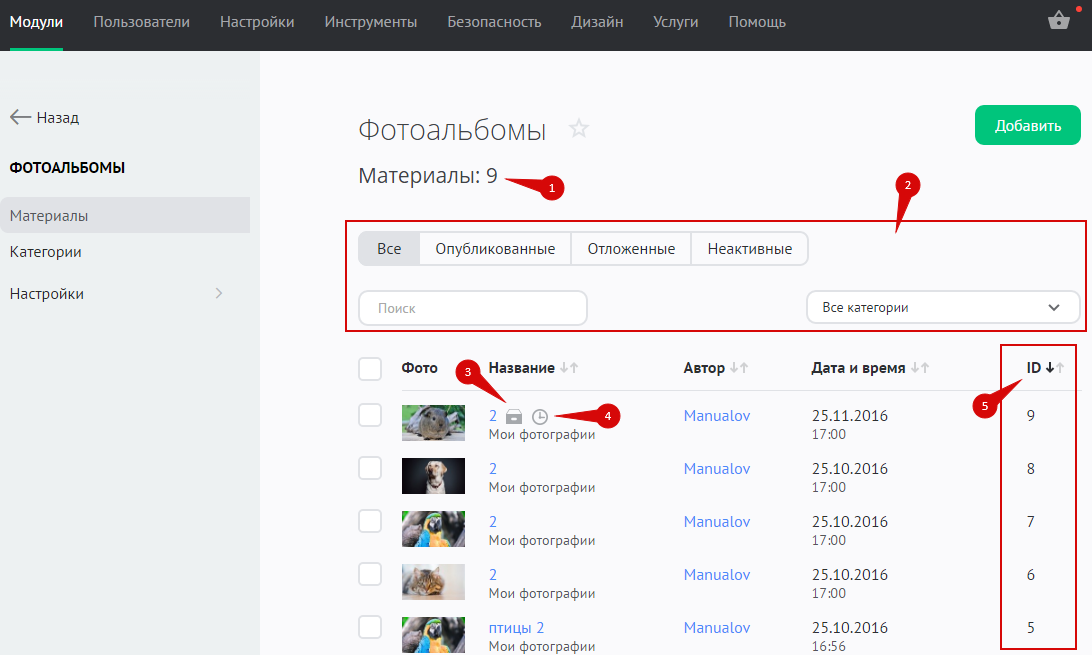Focus the Поиск search field

point(473,308)
